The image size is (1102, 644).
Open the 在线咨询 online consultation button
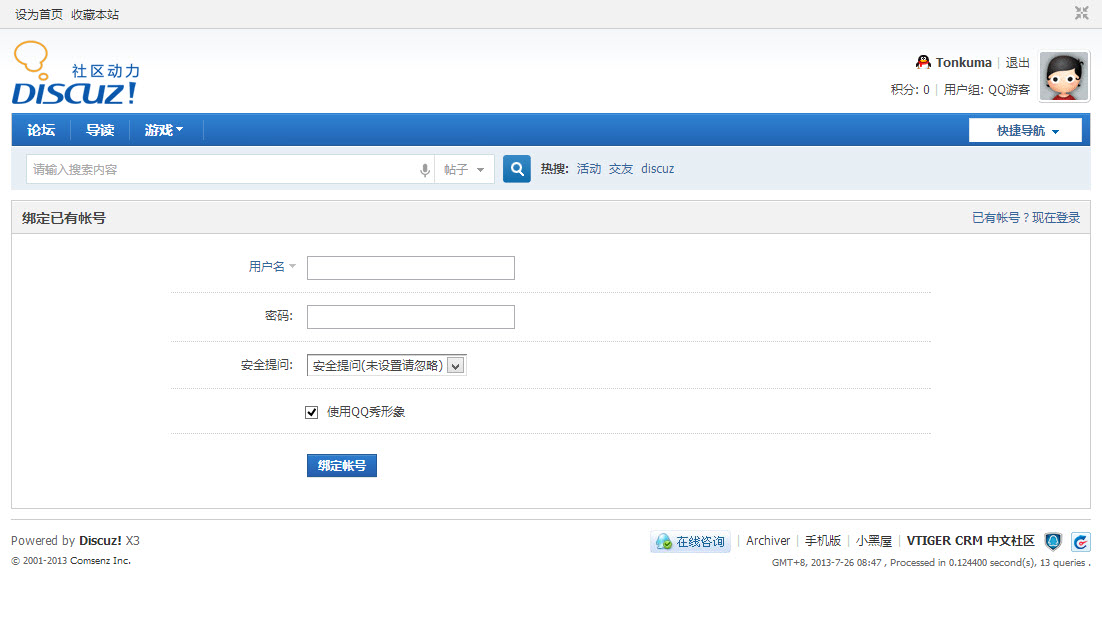click(x=690, y=541)
